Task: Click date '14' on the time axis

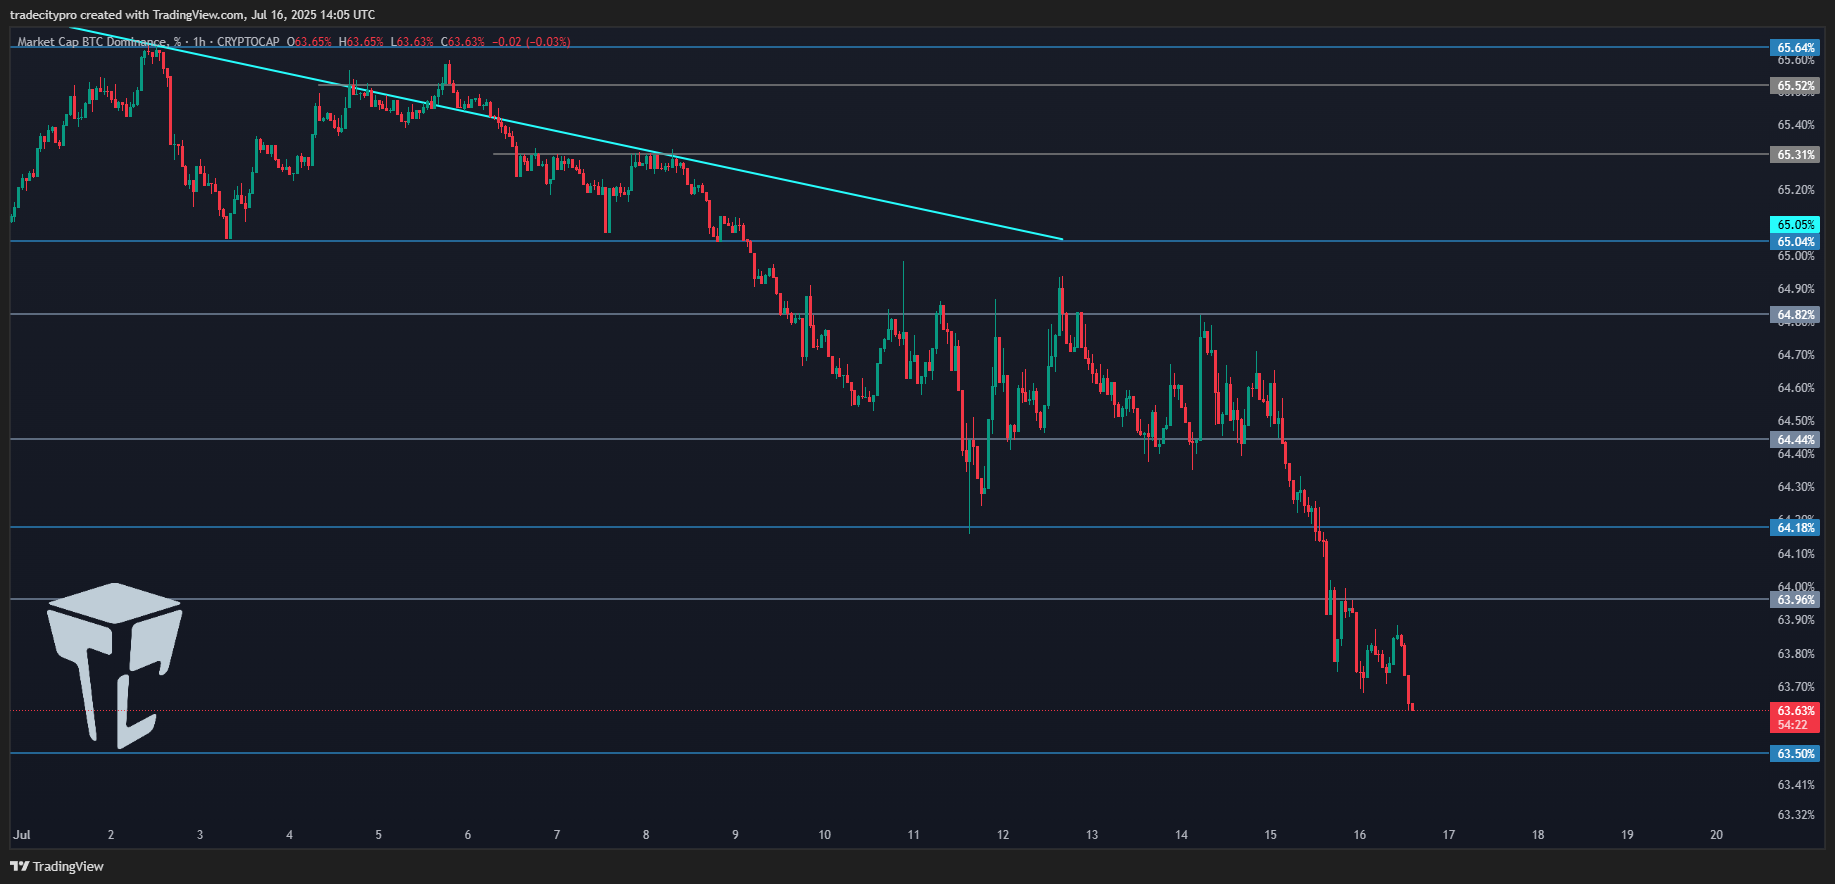Action: coord(1181,835)
